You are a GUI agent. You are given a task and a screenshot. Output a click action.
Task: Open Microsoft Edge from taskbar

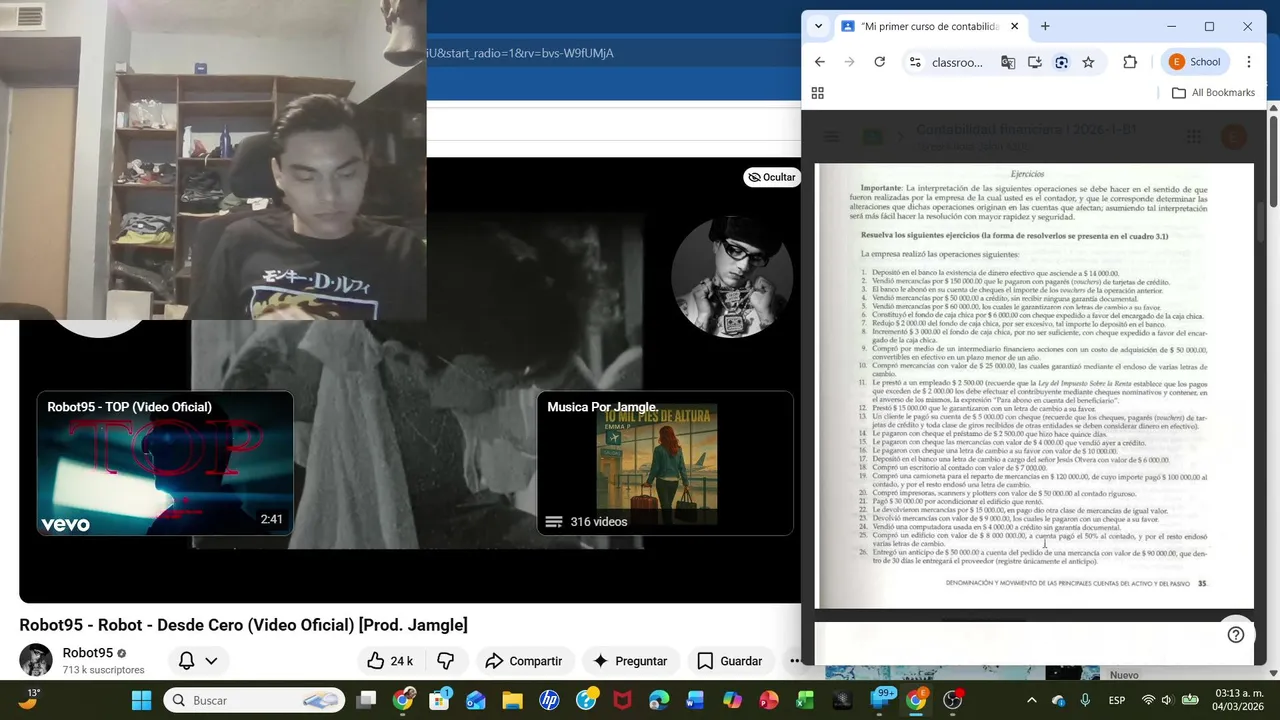point(659,700)
